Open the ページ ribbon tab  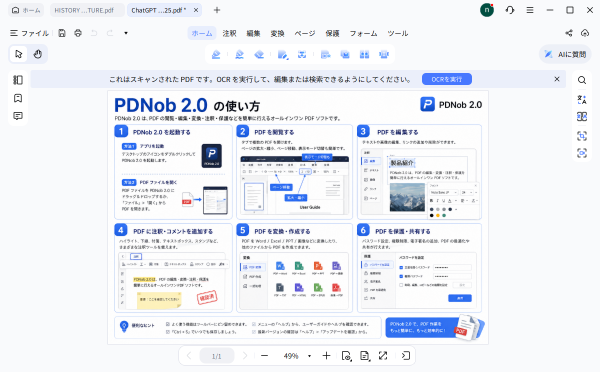305,33
